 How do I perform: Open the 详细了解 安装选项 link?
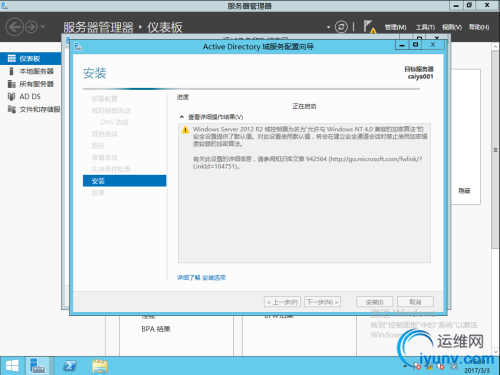[x=201, y=277]
